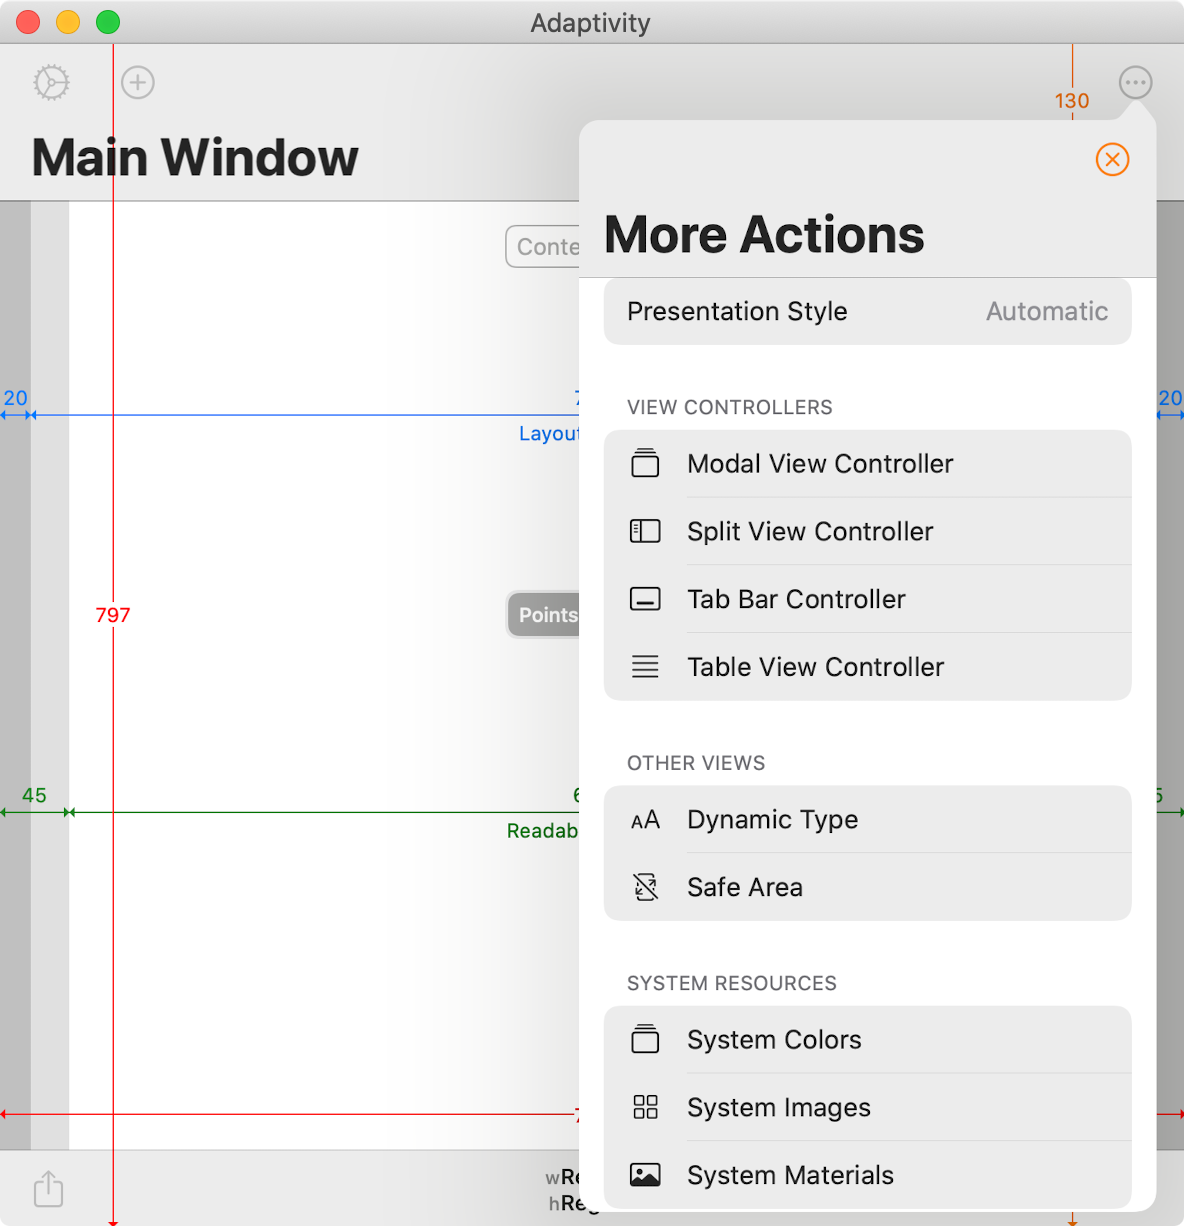Open Dynamic Type view
The height and width of the screenshot is (1226, 1184).
867,820
